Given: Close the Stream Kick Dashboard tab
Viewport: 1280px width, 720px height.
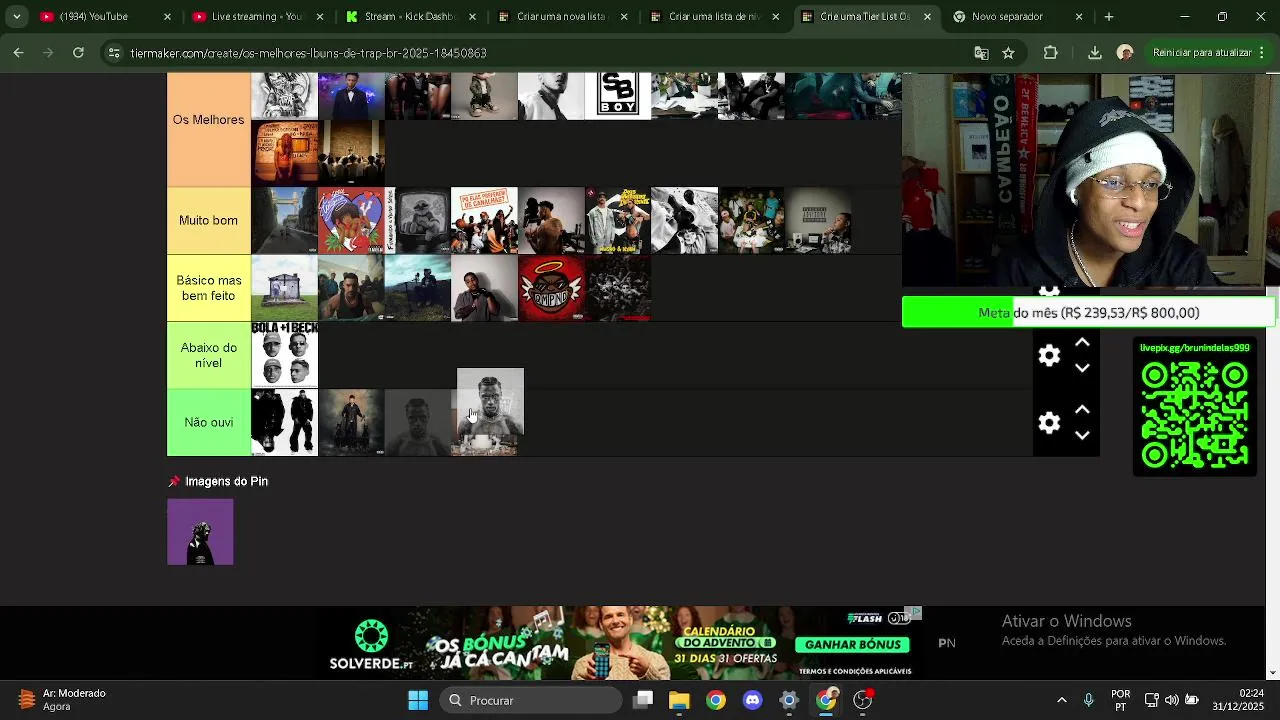Looking at the screenshot, I should click(x=473, y=17).
